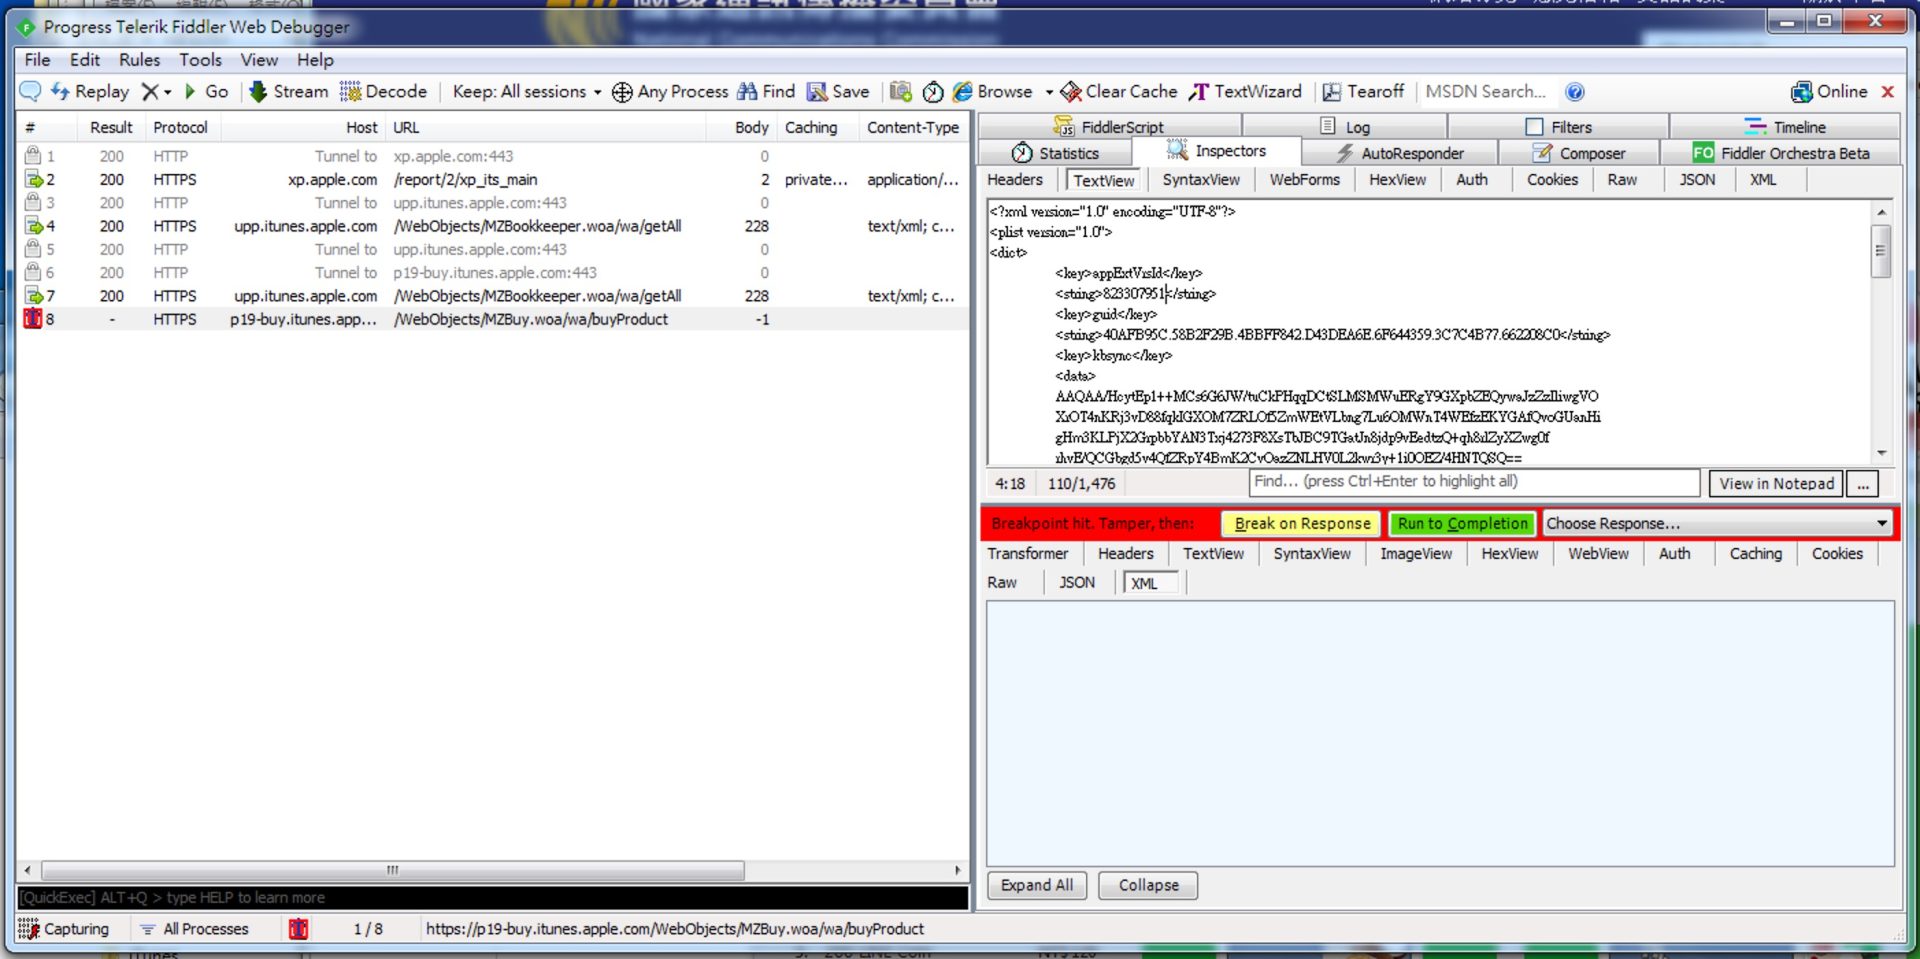The height and width of the screenshot is (959, 1920).
Task: Toggle Stream mode in toolbar
Action: tap(288, 92)
